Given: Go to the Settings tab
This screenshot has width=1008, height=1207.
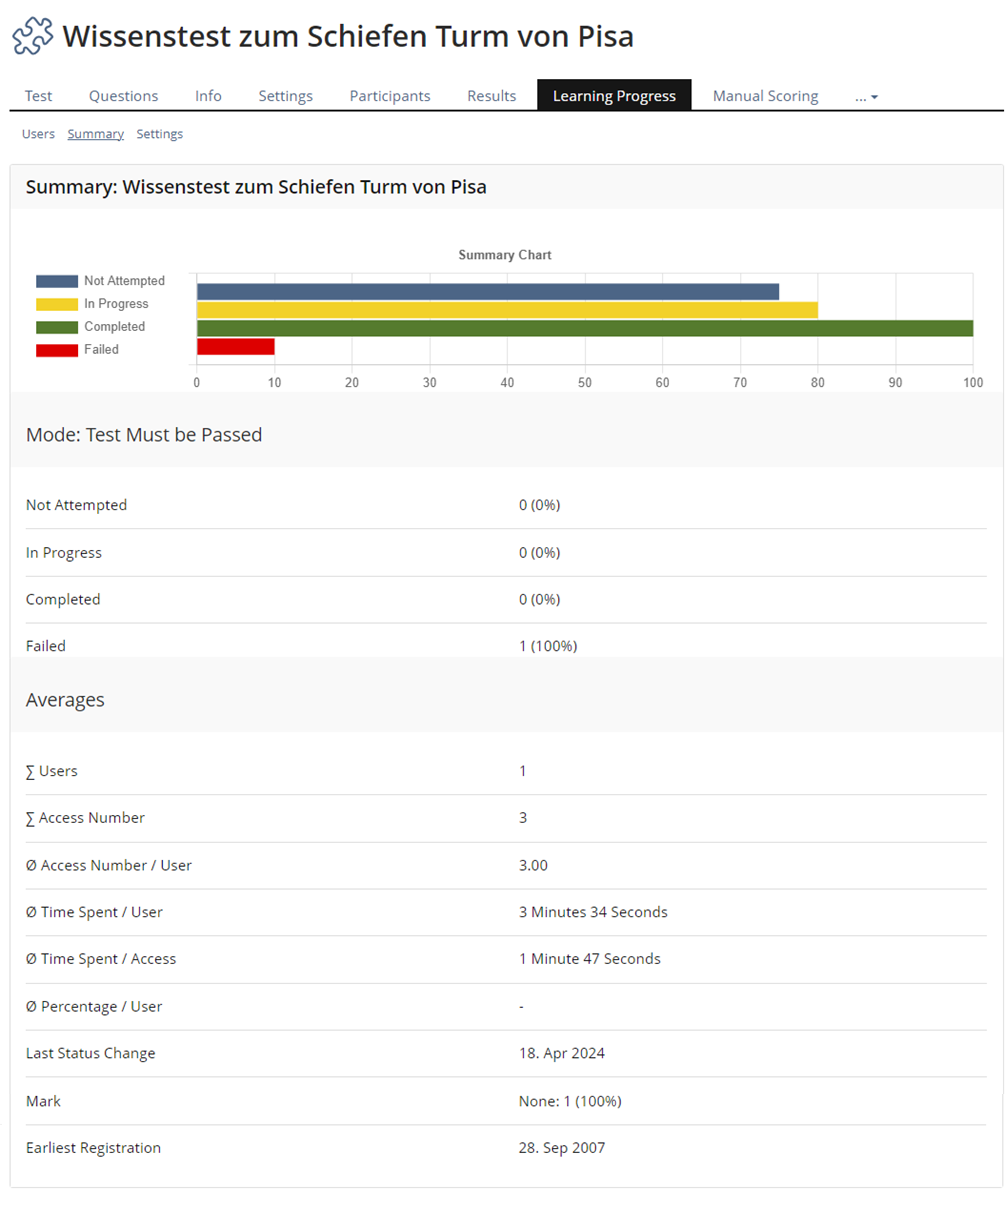Looking at the screenshot, I should click(285, 96).
